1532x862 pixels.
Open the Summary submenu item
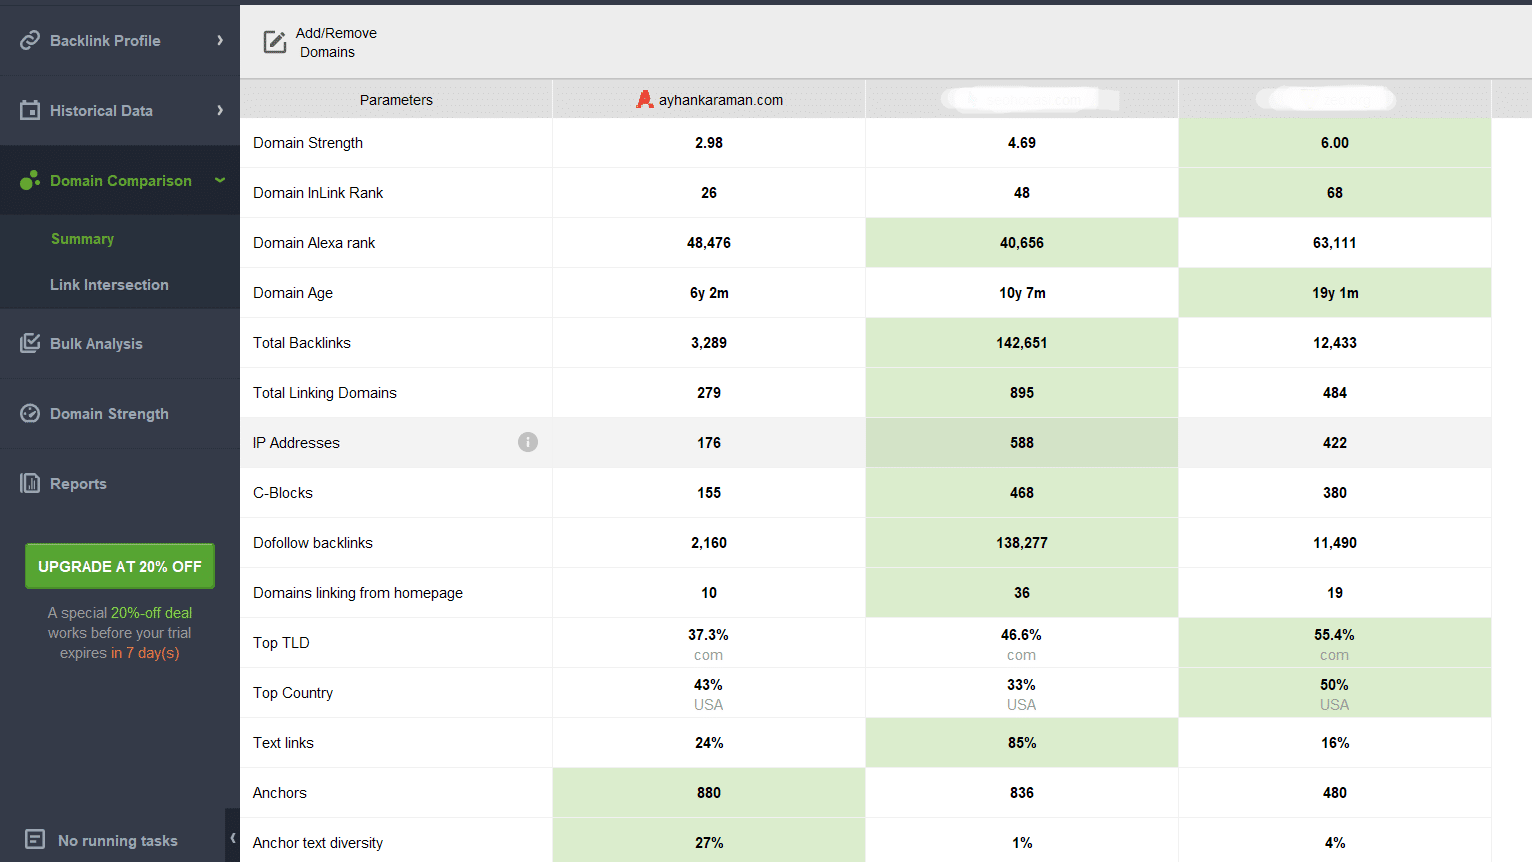(82, 239)
